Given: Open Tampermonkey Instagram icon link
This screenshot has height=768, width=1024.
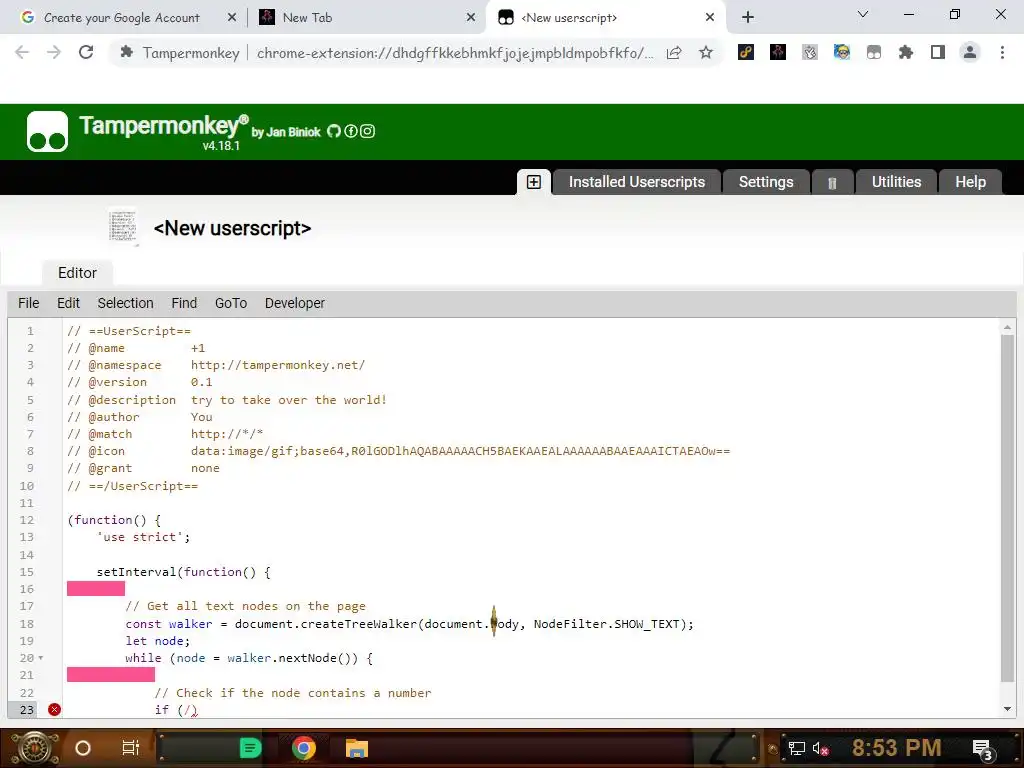Looking at the screenshot, I should [368, 131].
